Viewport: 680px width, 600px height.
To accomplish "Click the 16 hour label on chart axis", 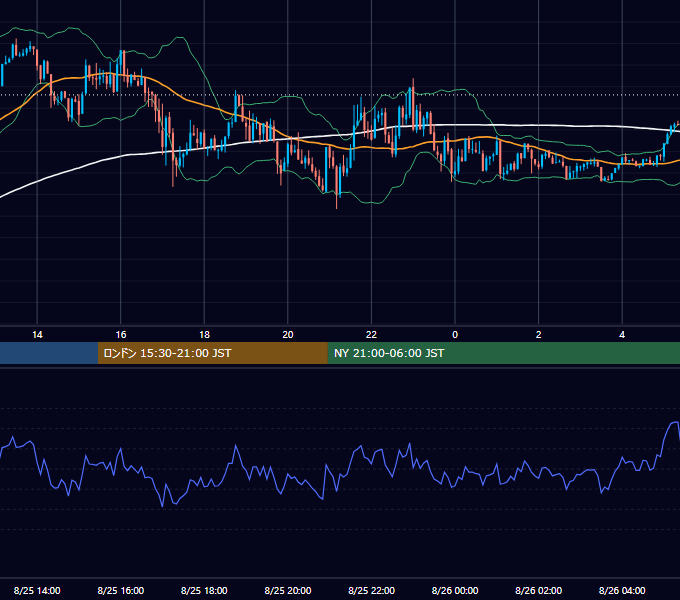I will click(121, 335).
